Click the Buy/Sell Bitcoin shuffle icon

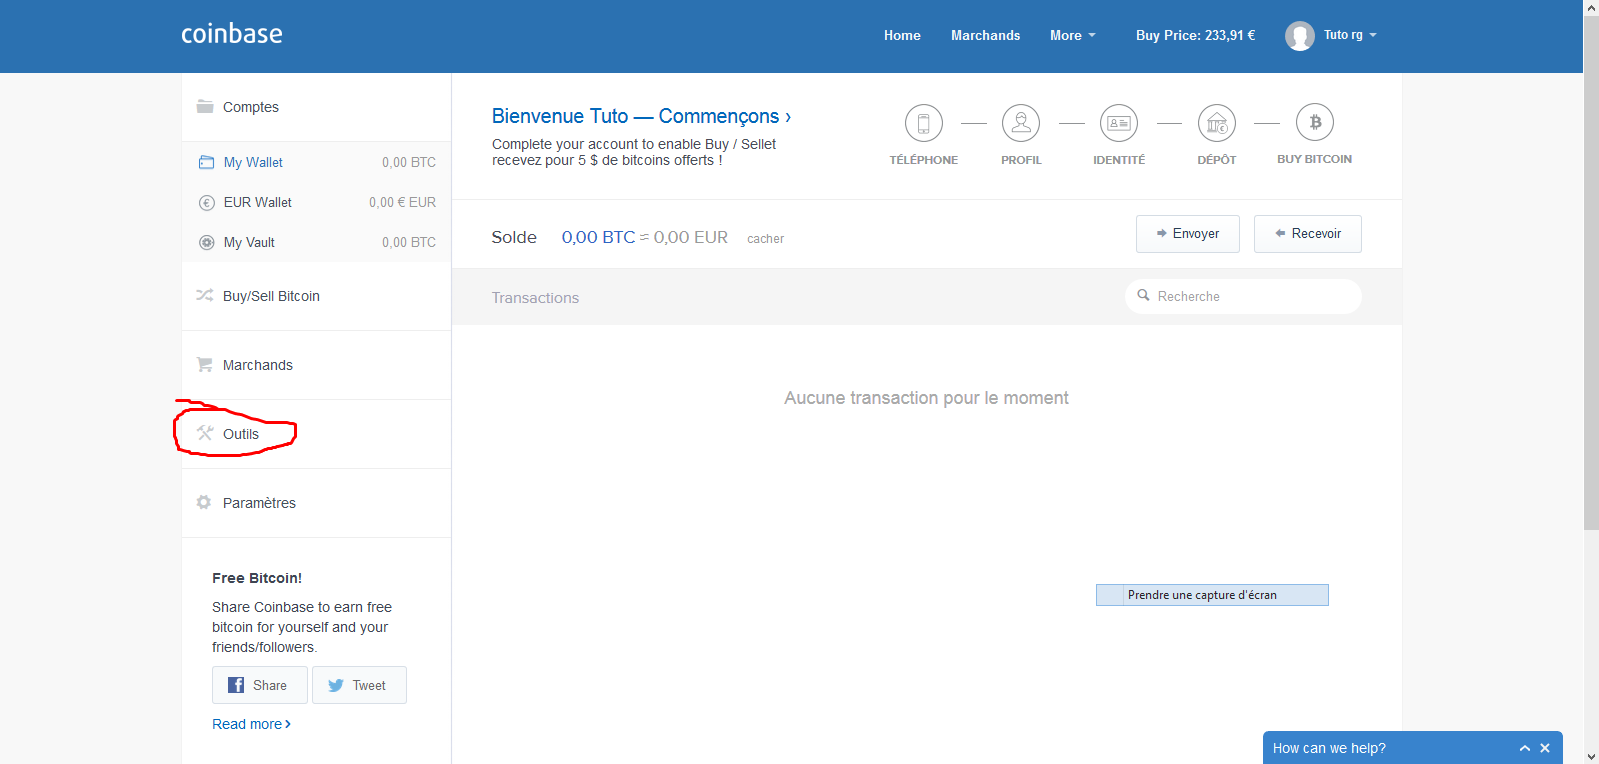pyautogui.click(x=205, y=295)
